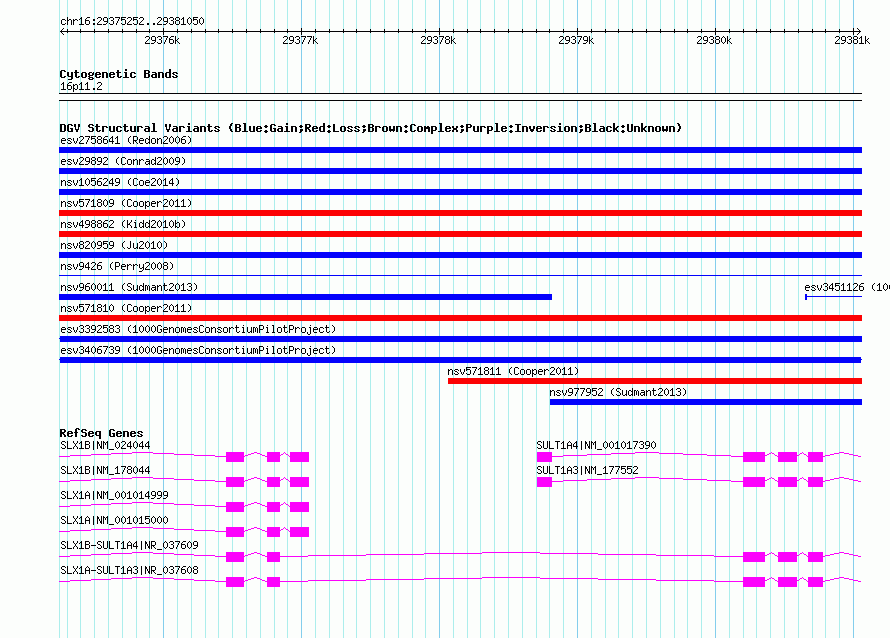Click first exon of SLX1B-SULT1A4|NR_037609 transcript

235,557
